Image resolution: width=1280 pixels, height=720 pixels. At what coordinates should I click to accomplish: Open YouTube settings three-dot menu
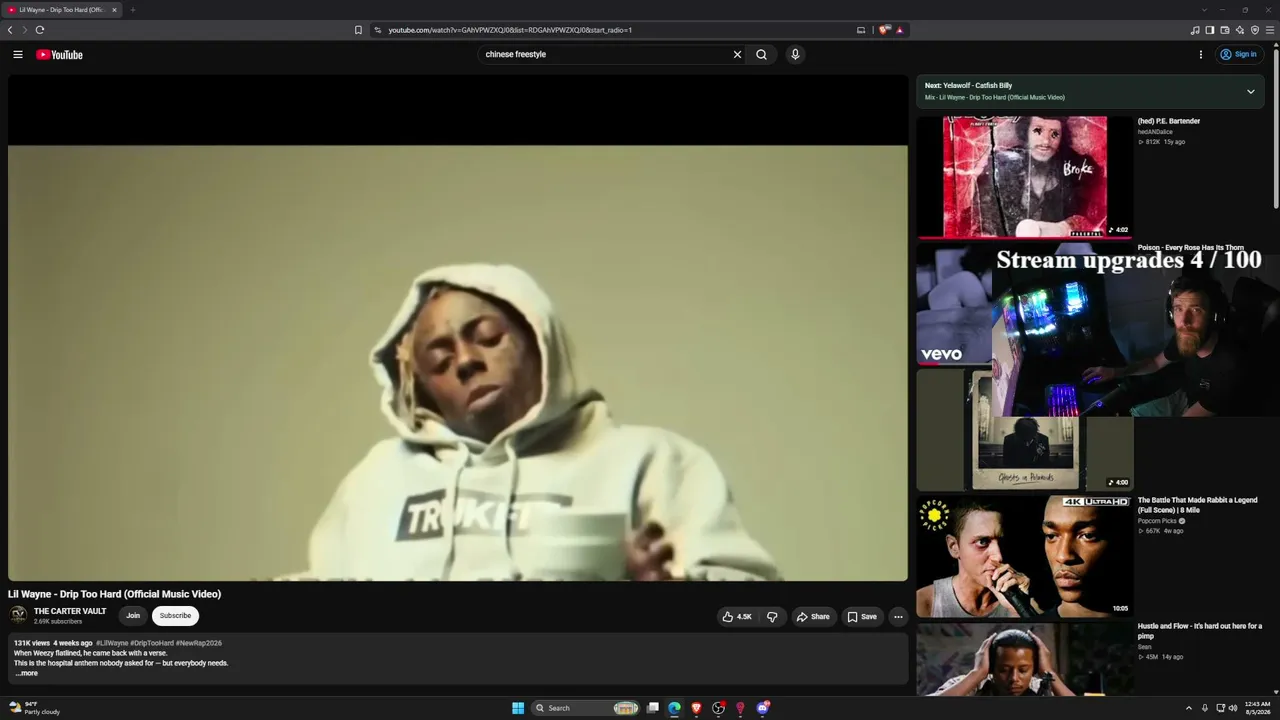tap(1201, 55)
